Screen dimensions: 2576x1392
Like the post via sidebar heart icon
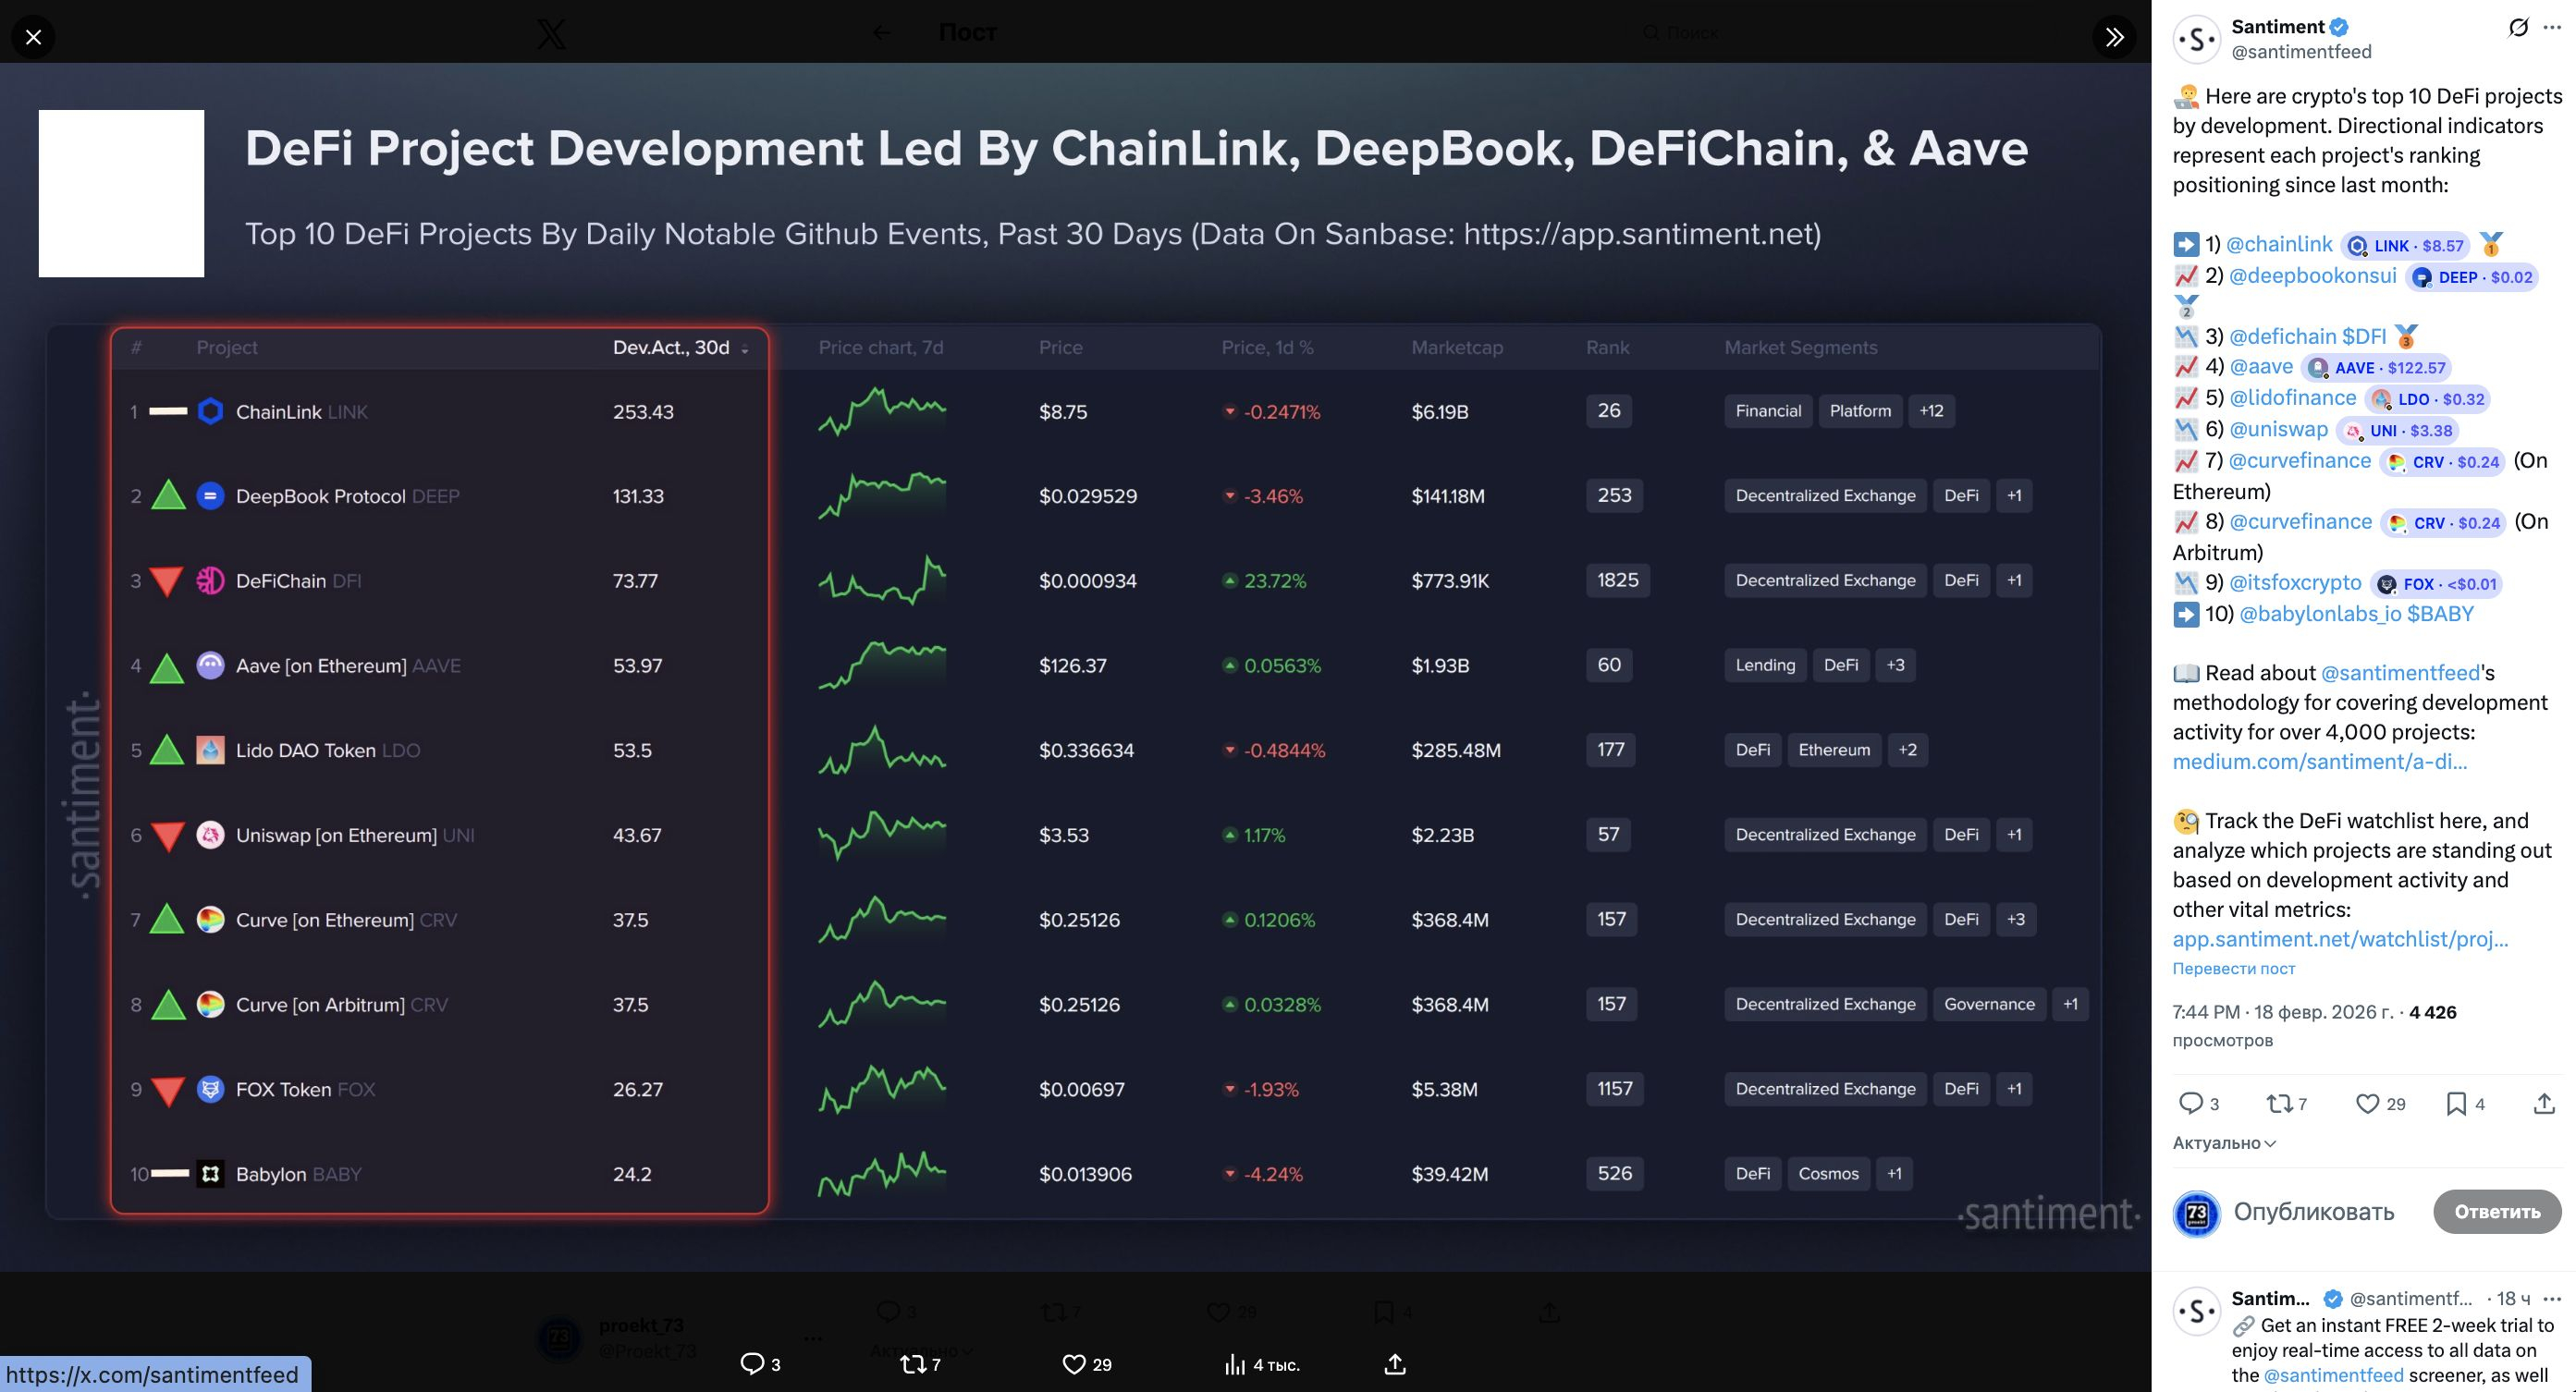click(x=2367, y=1103)
